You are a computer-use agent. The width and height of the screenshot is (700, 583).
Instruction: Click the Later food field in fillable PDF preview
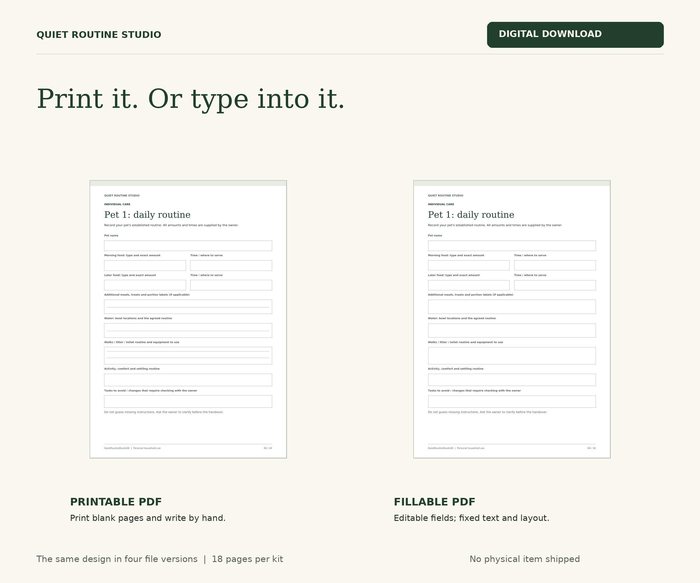click(x=469, y=285)
